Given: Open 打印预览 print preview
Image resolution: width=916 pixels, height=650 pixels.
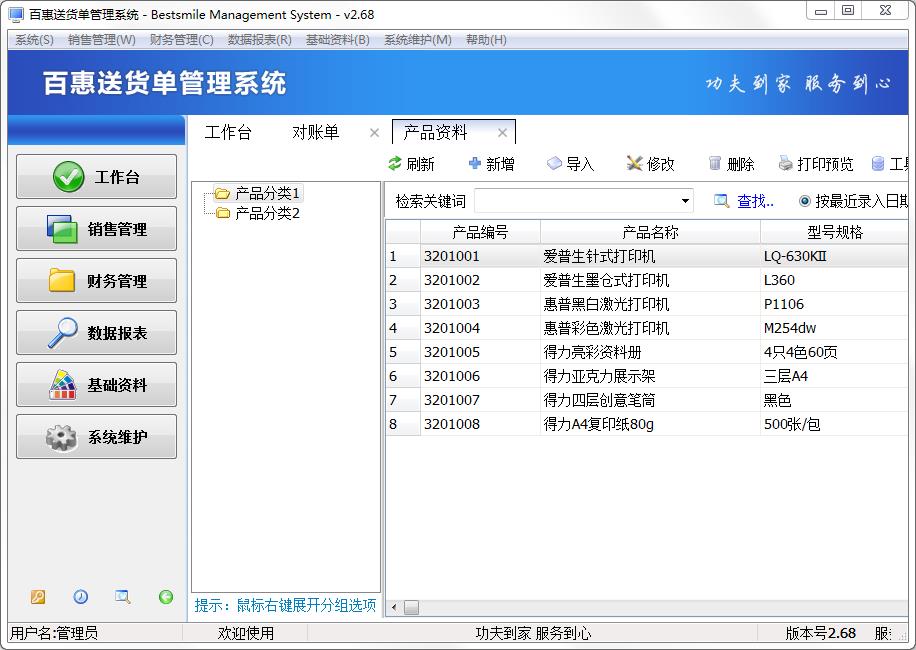Looking at the screenshot, I should (786, 164).
